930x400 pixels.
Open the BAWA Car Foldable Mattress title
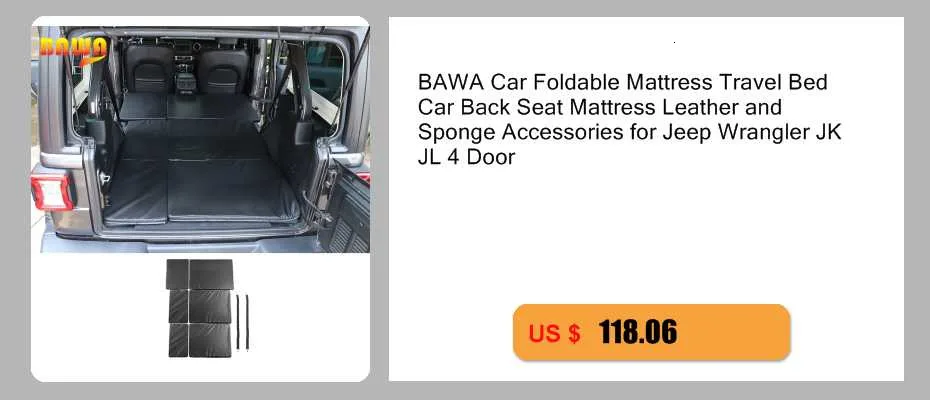pos(629,119)
